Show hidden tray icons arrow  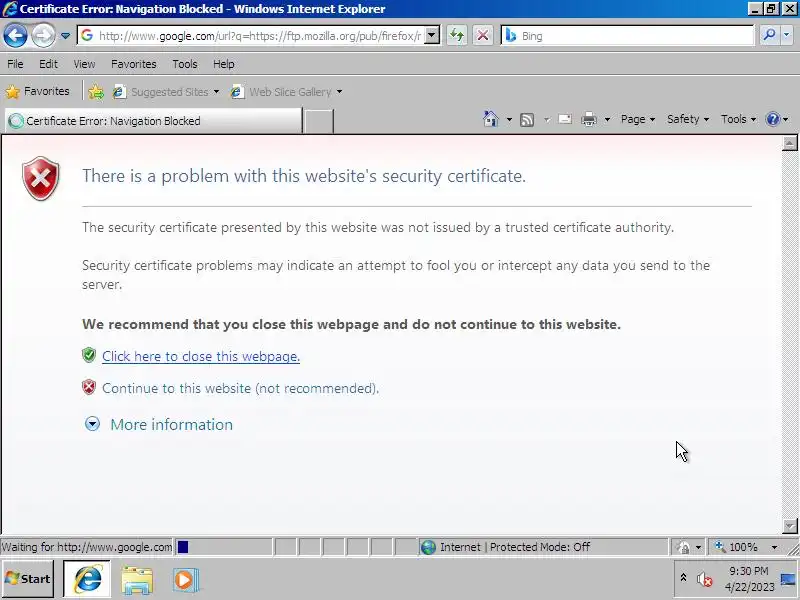(x=683, y=578)
